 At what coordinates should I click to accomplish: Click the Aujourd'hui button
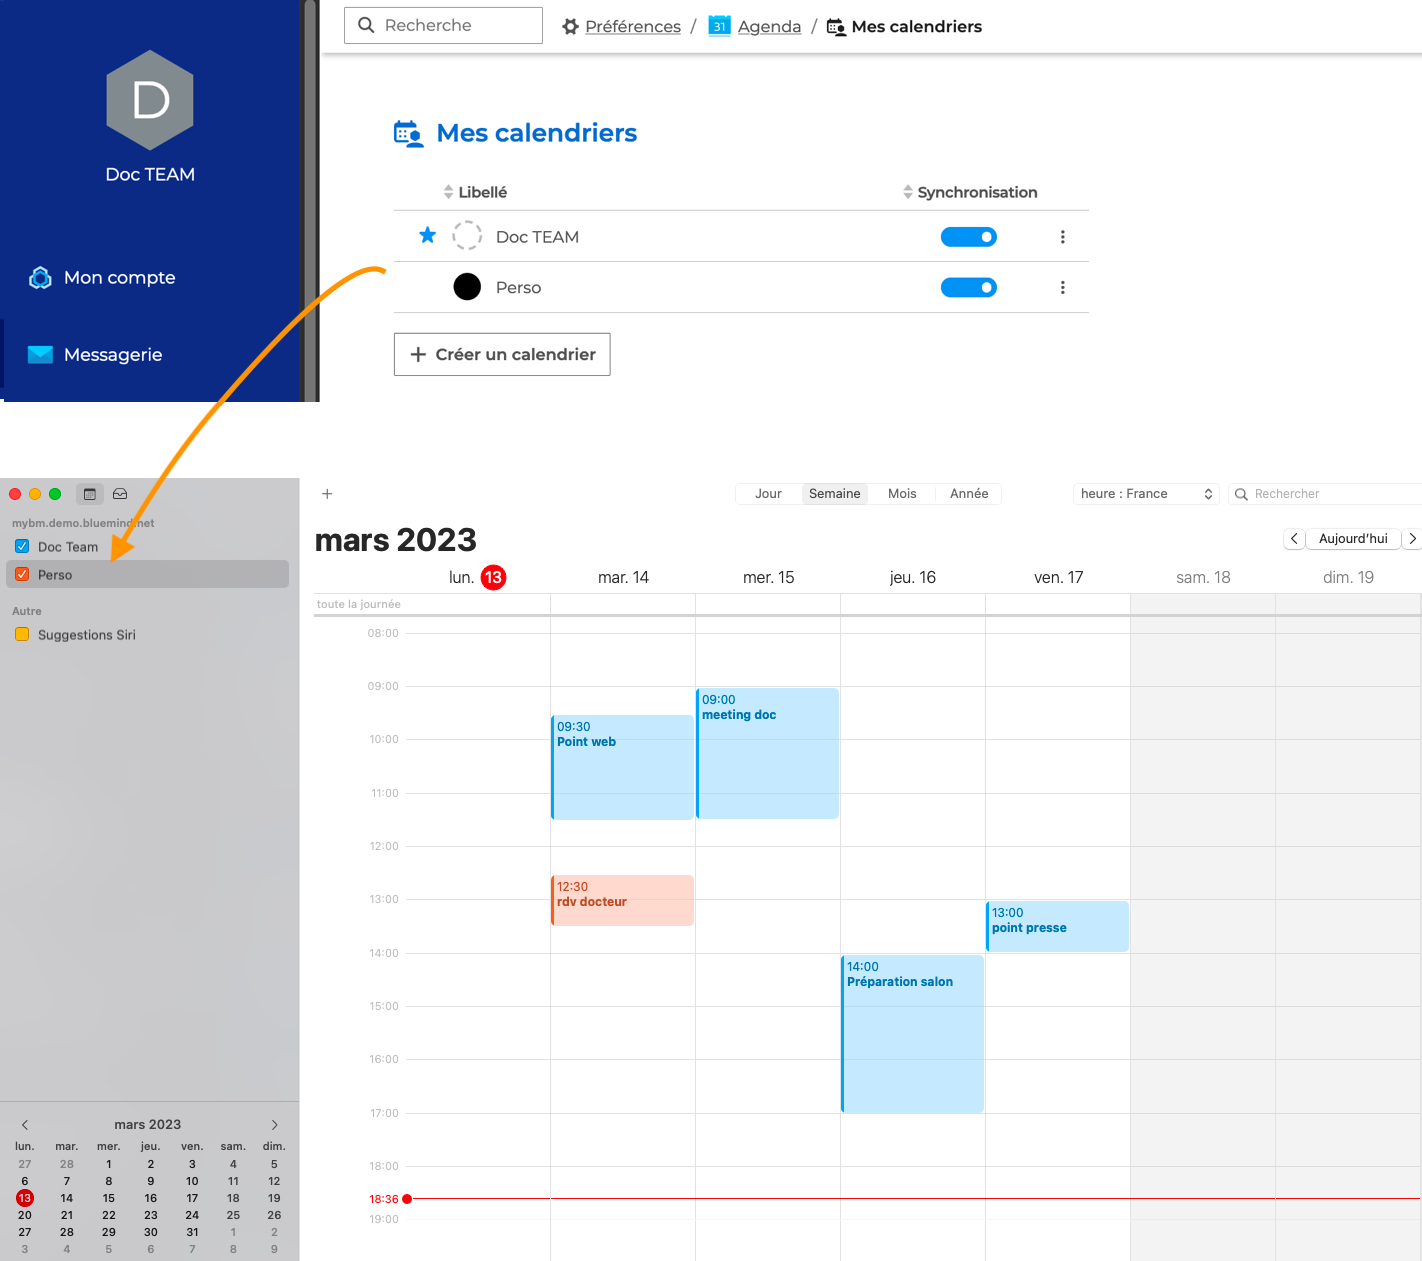[1352, 539]
